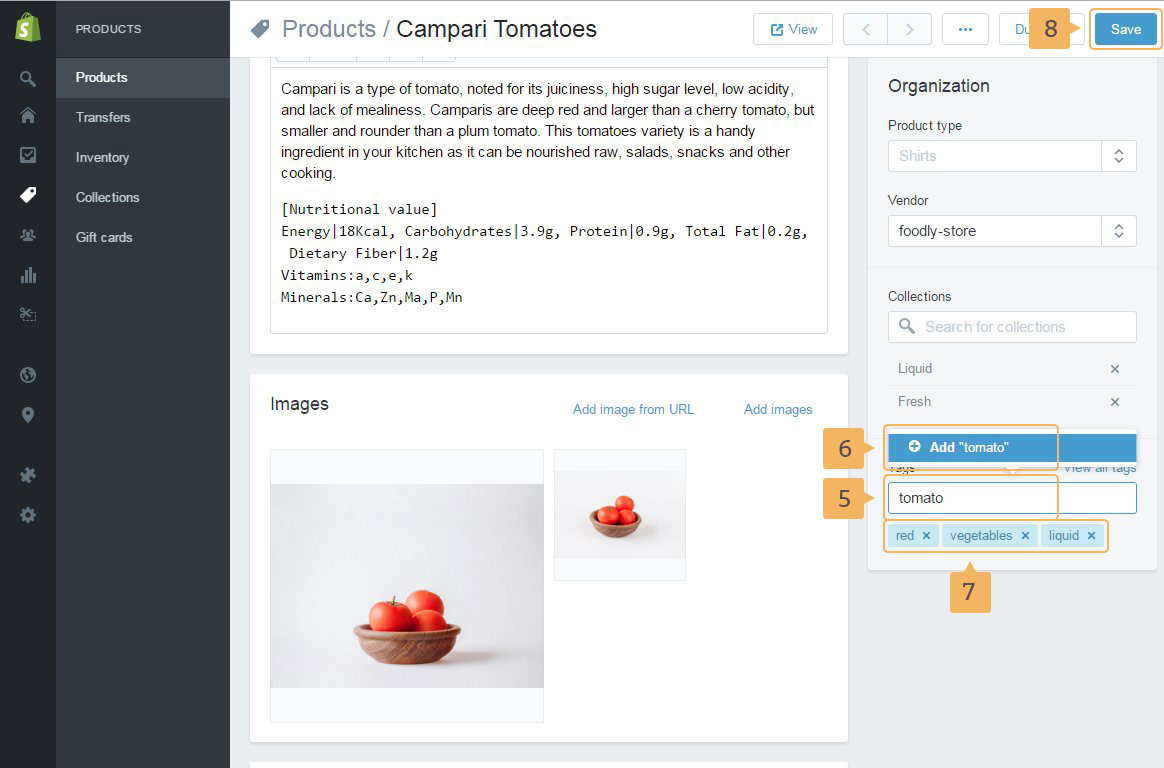Select Inventory in the Products menu

[102, 157]
